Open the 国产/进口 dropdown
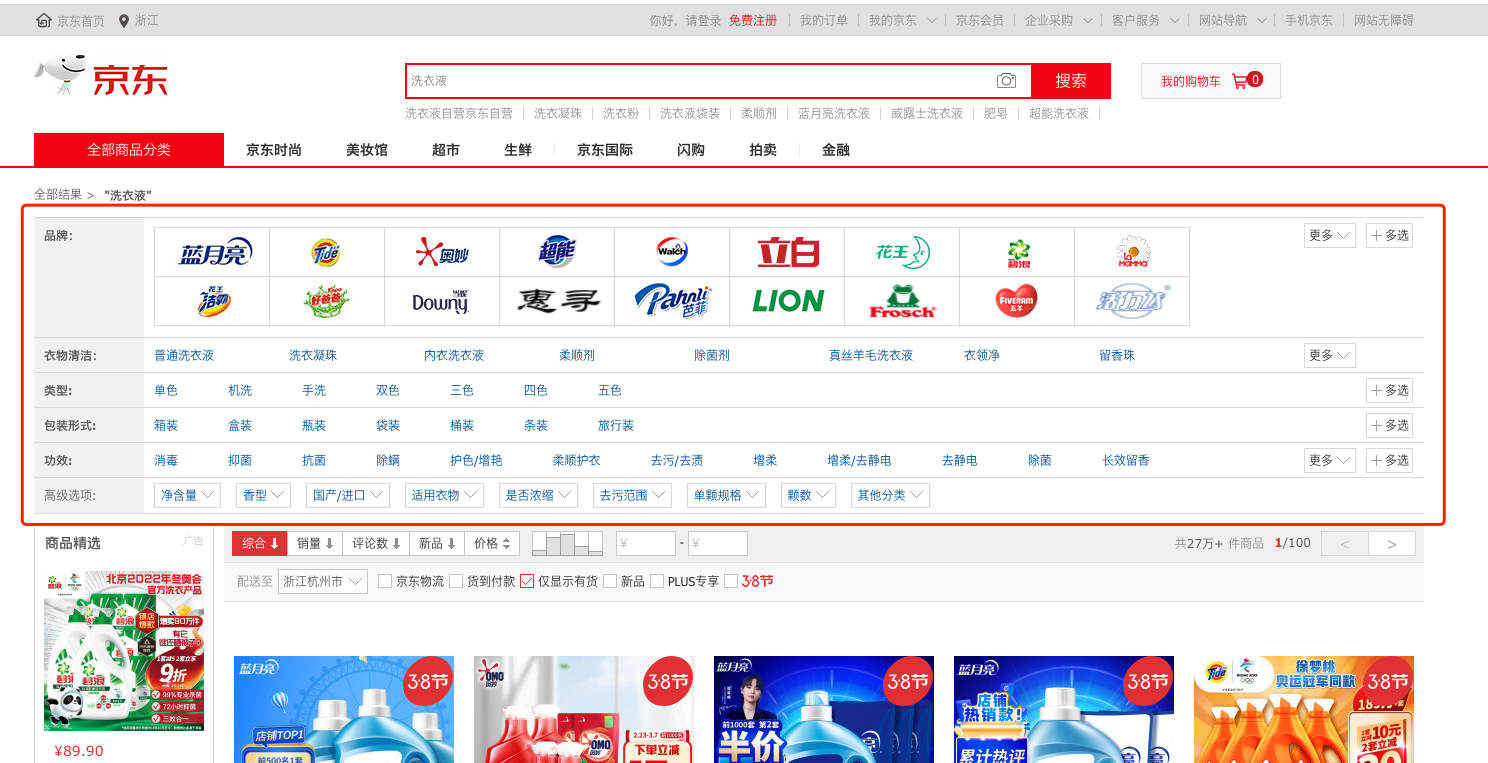1488x763 pixels. [x=348, y=495]
